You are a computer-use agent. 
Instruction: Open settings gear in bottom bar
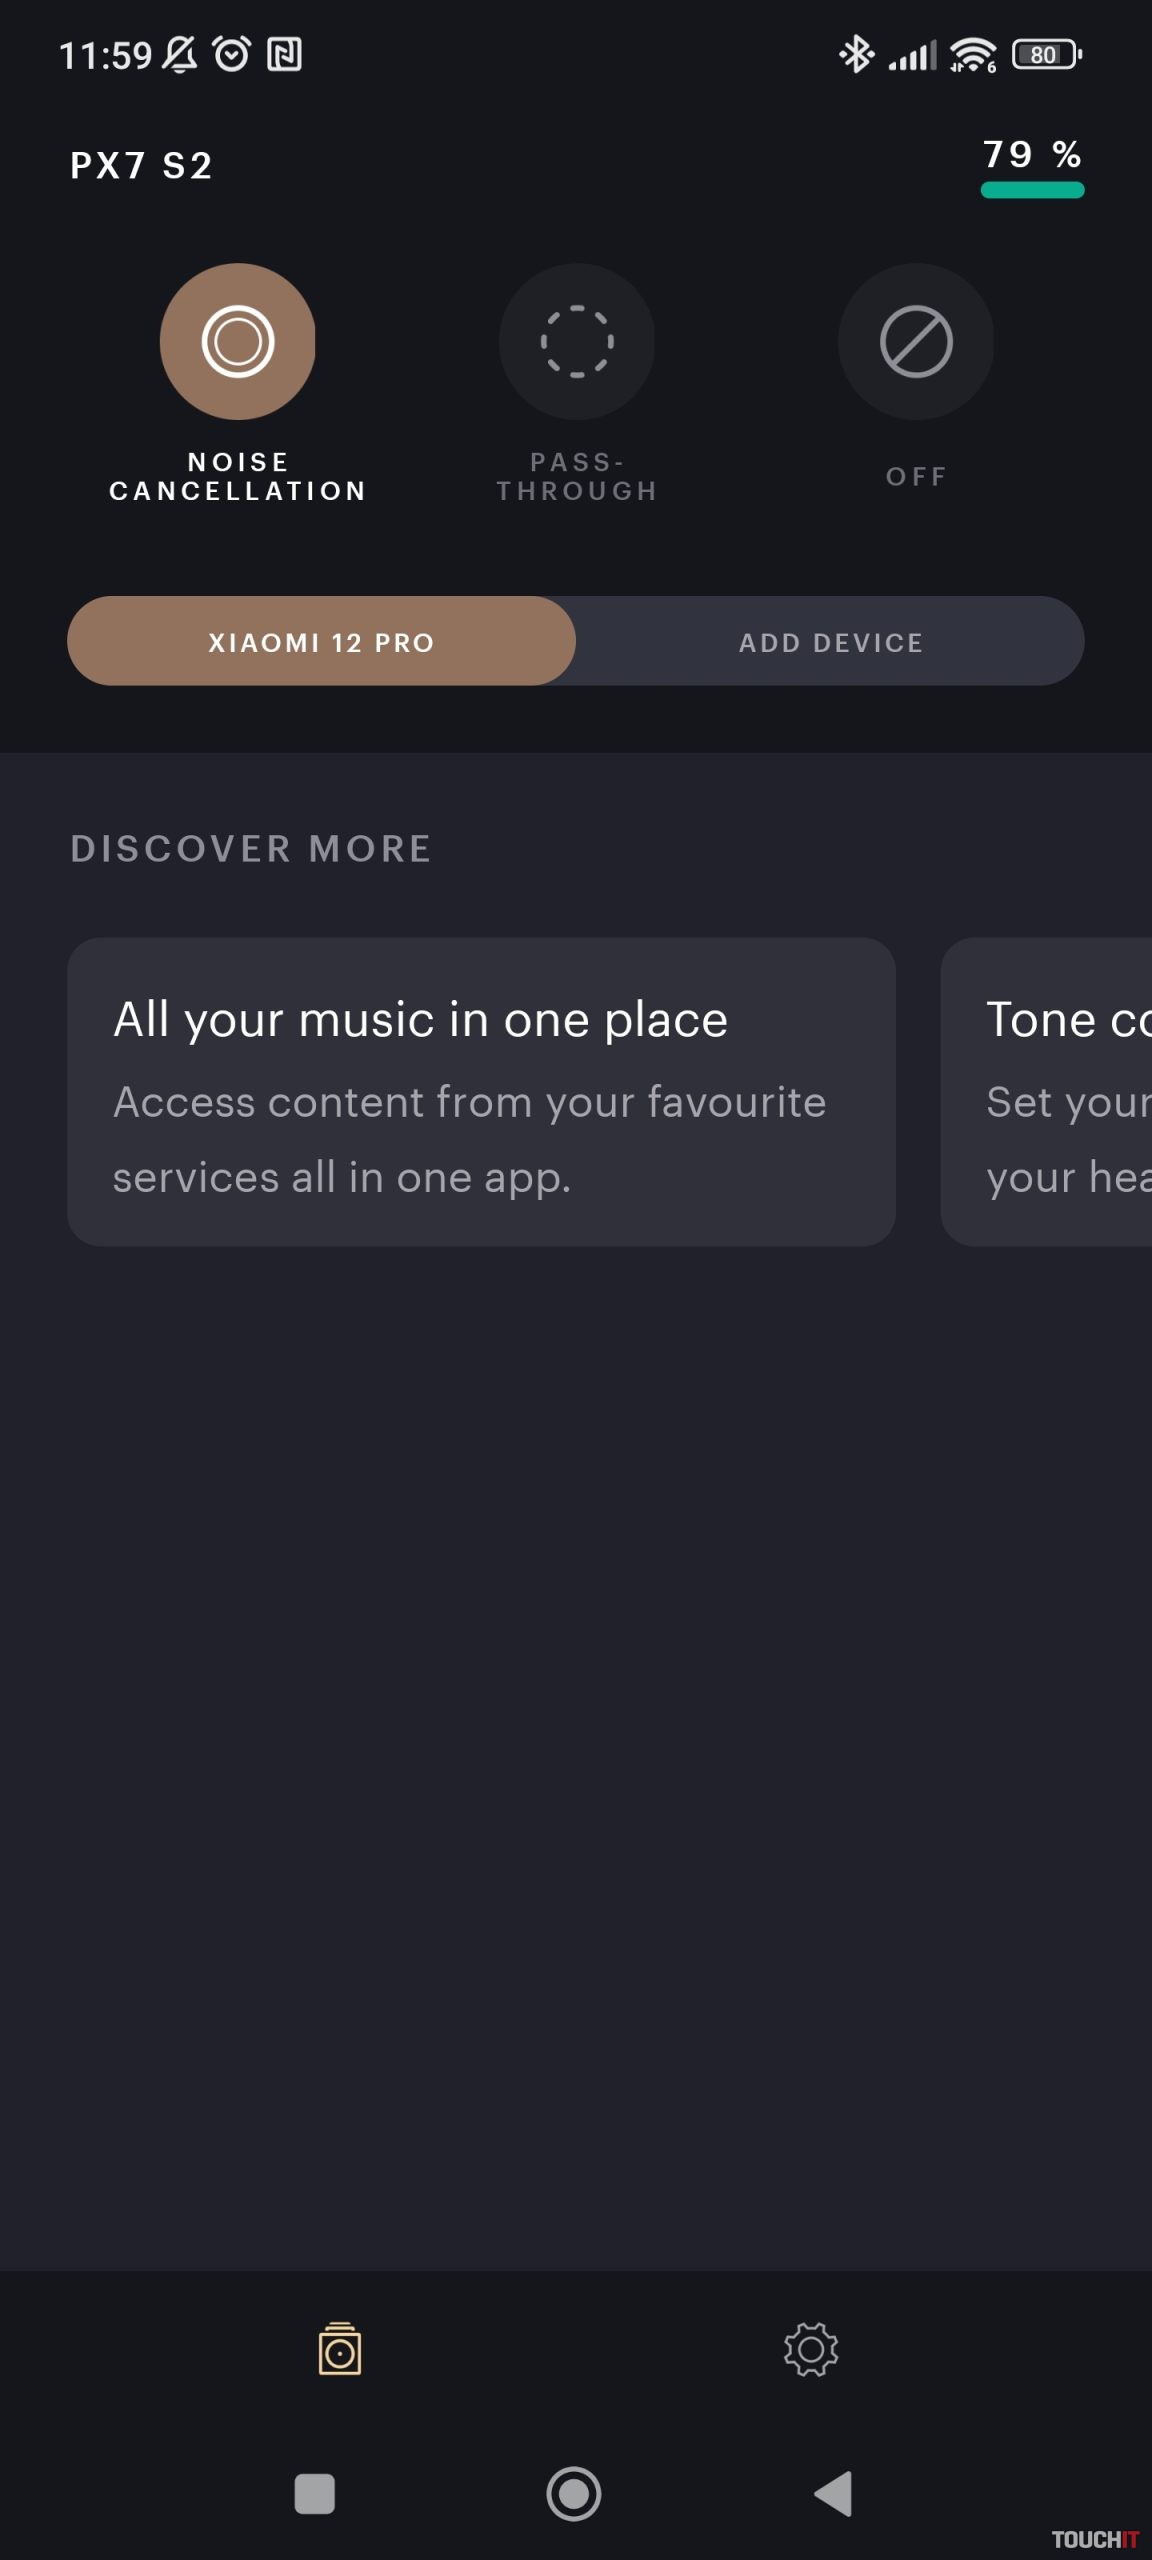tap(811, 2349)
